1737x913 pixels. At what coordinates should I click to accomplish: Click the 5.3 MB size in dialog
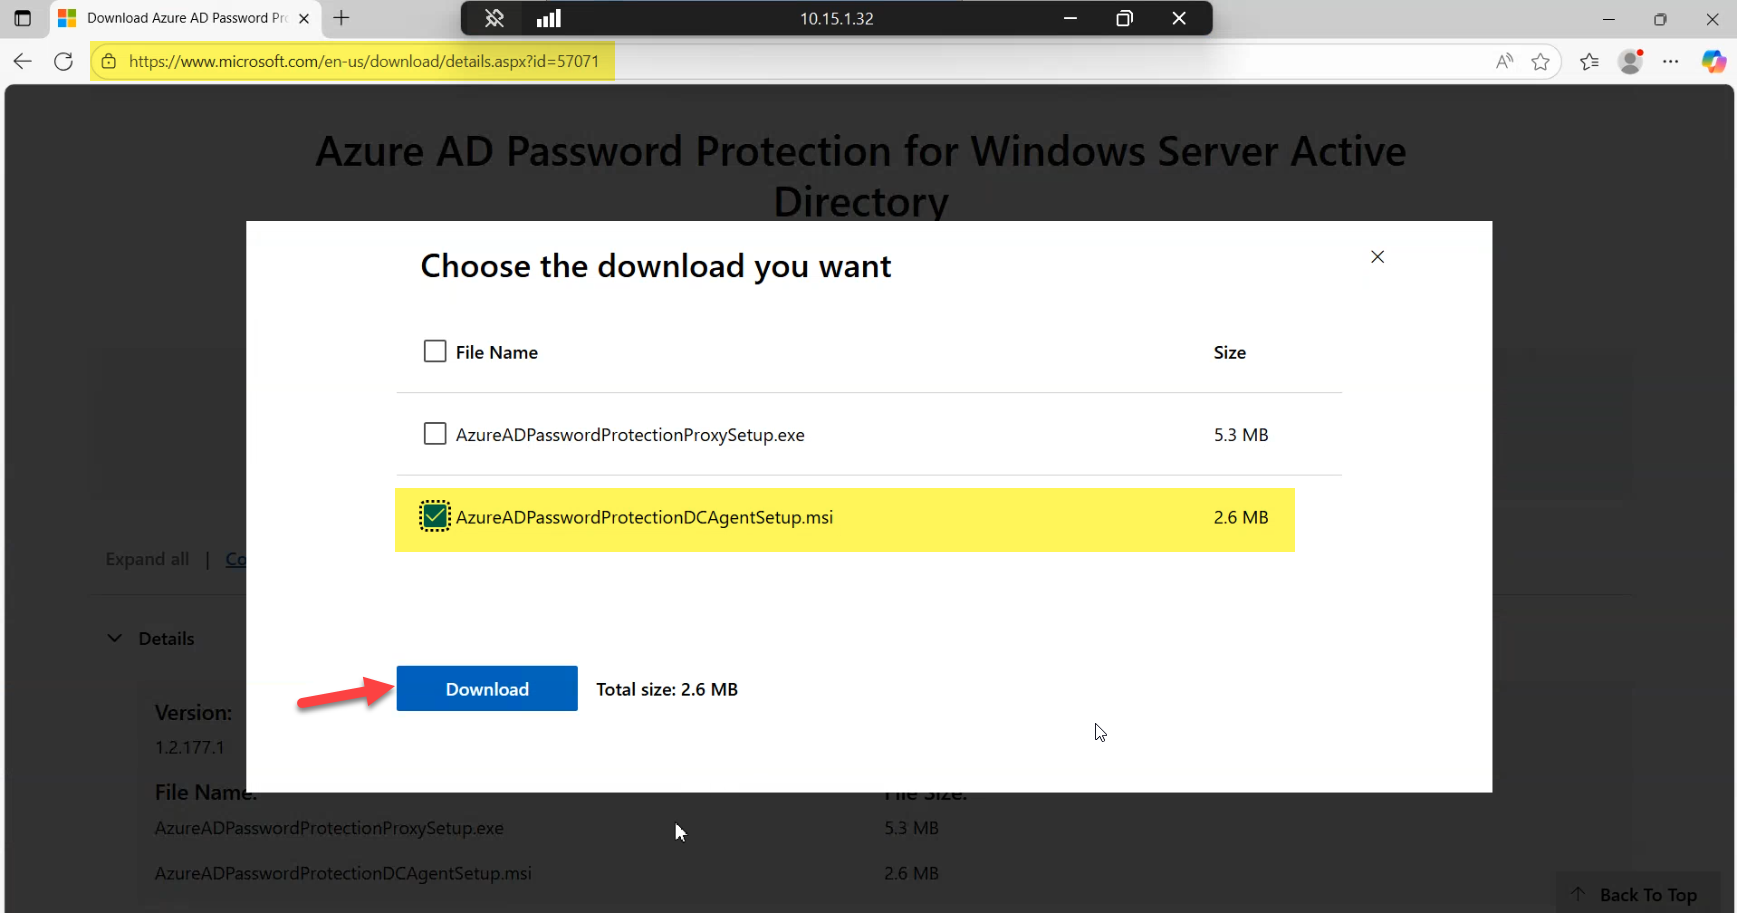coord(1241,435)
